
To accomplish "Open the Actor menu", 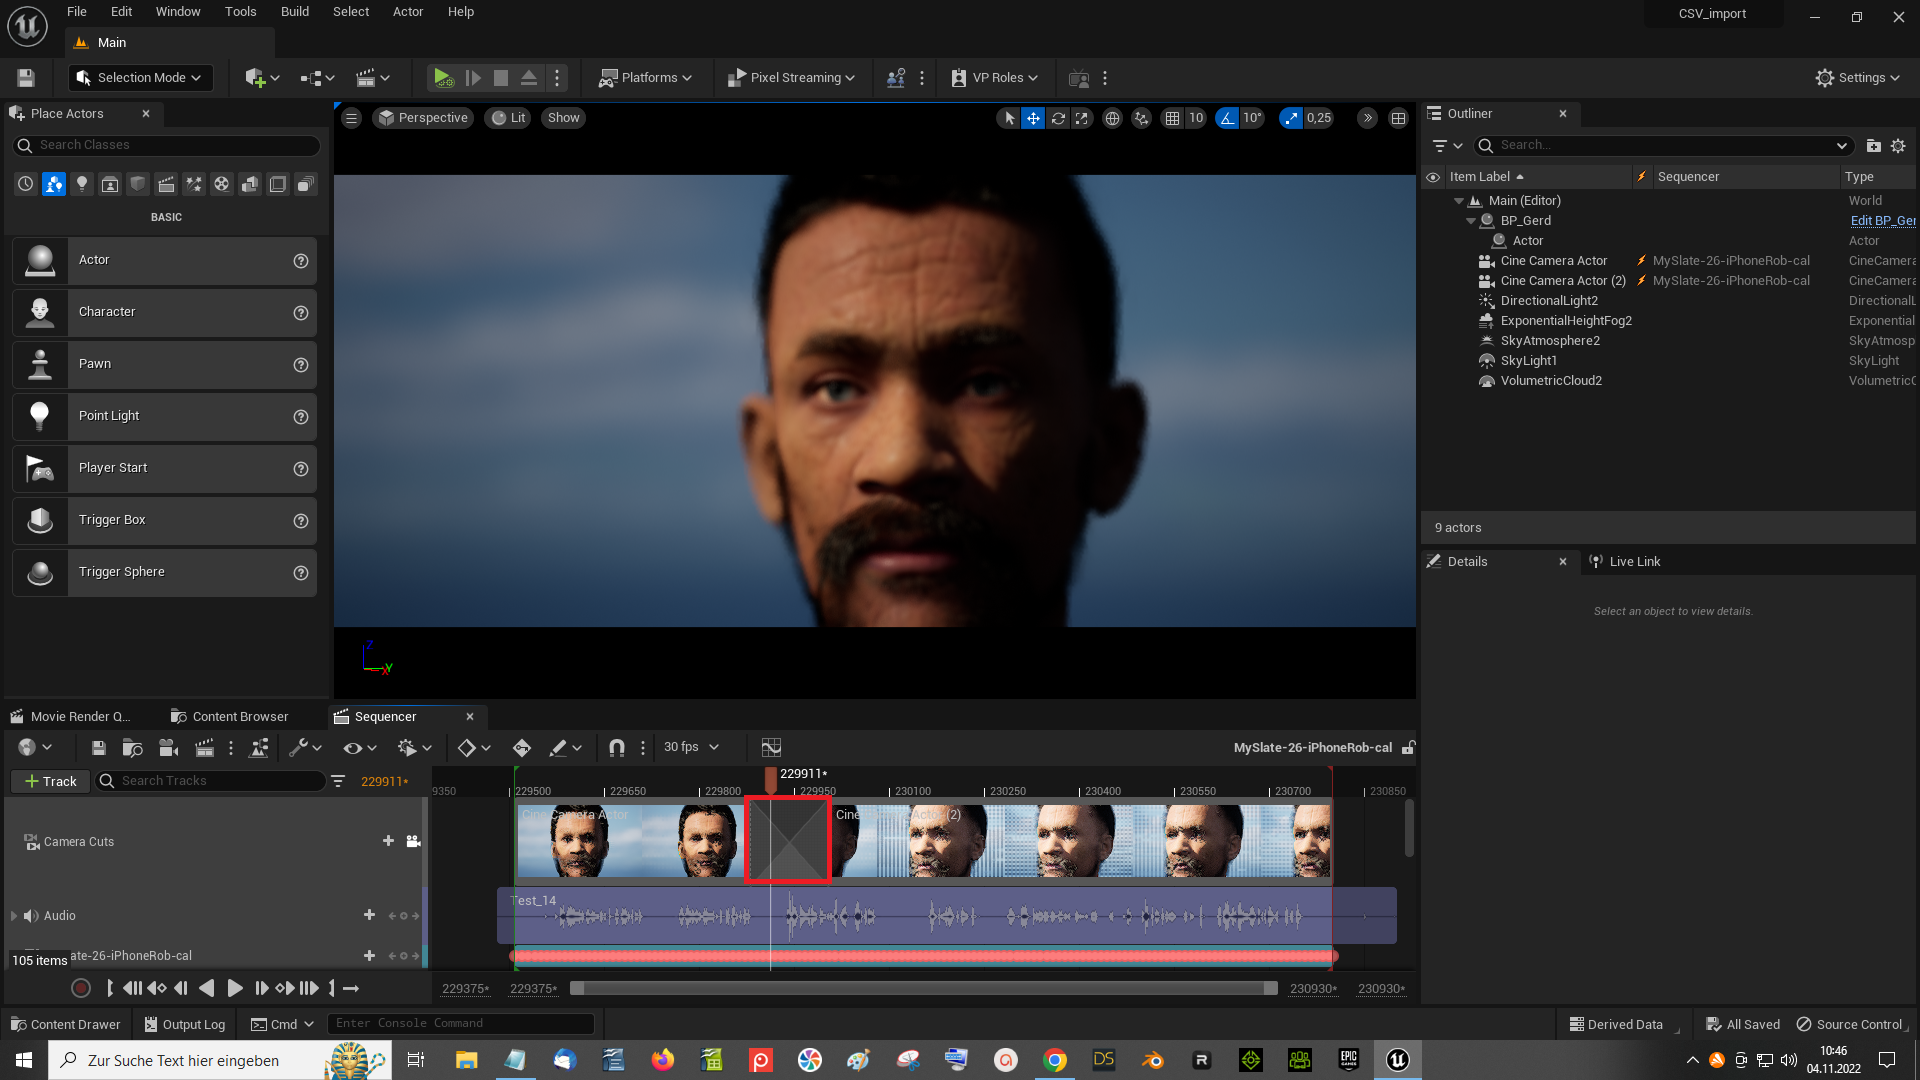I will pyautogui.click(x=408, y=12).
